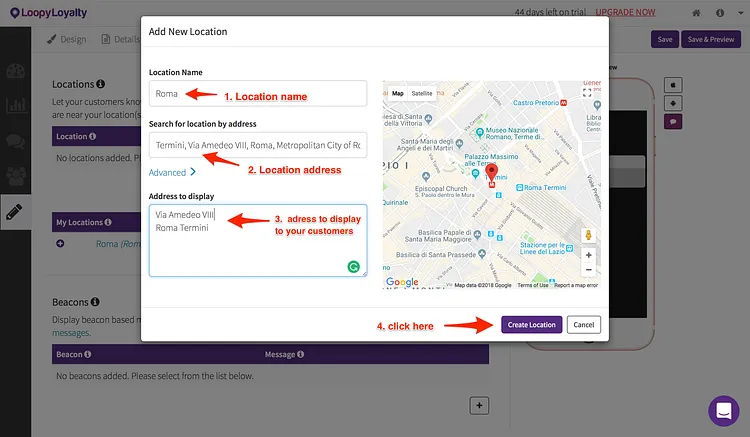This screenshot has height=437, width=750.
Task: Select the Map view tab
Action: click(x=397, y=94)
